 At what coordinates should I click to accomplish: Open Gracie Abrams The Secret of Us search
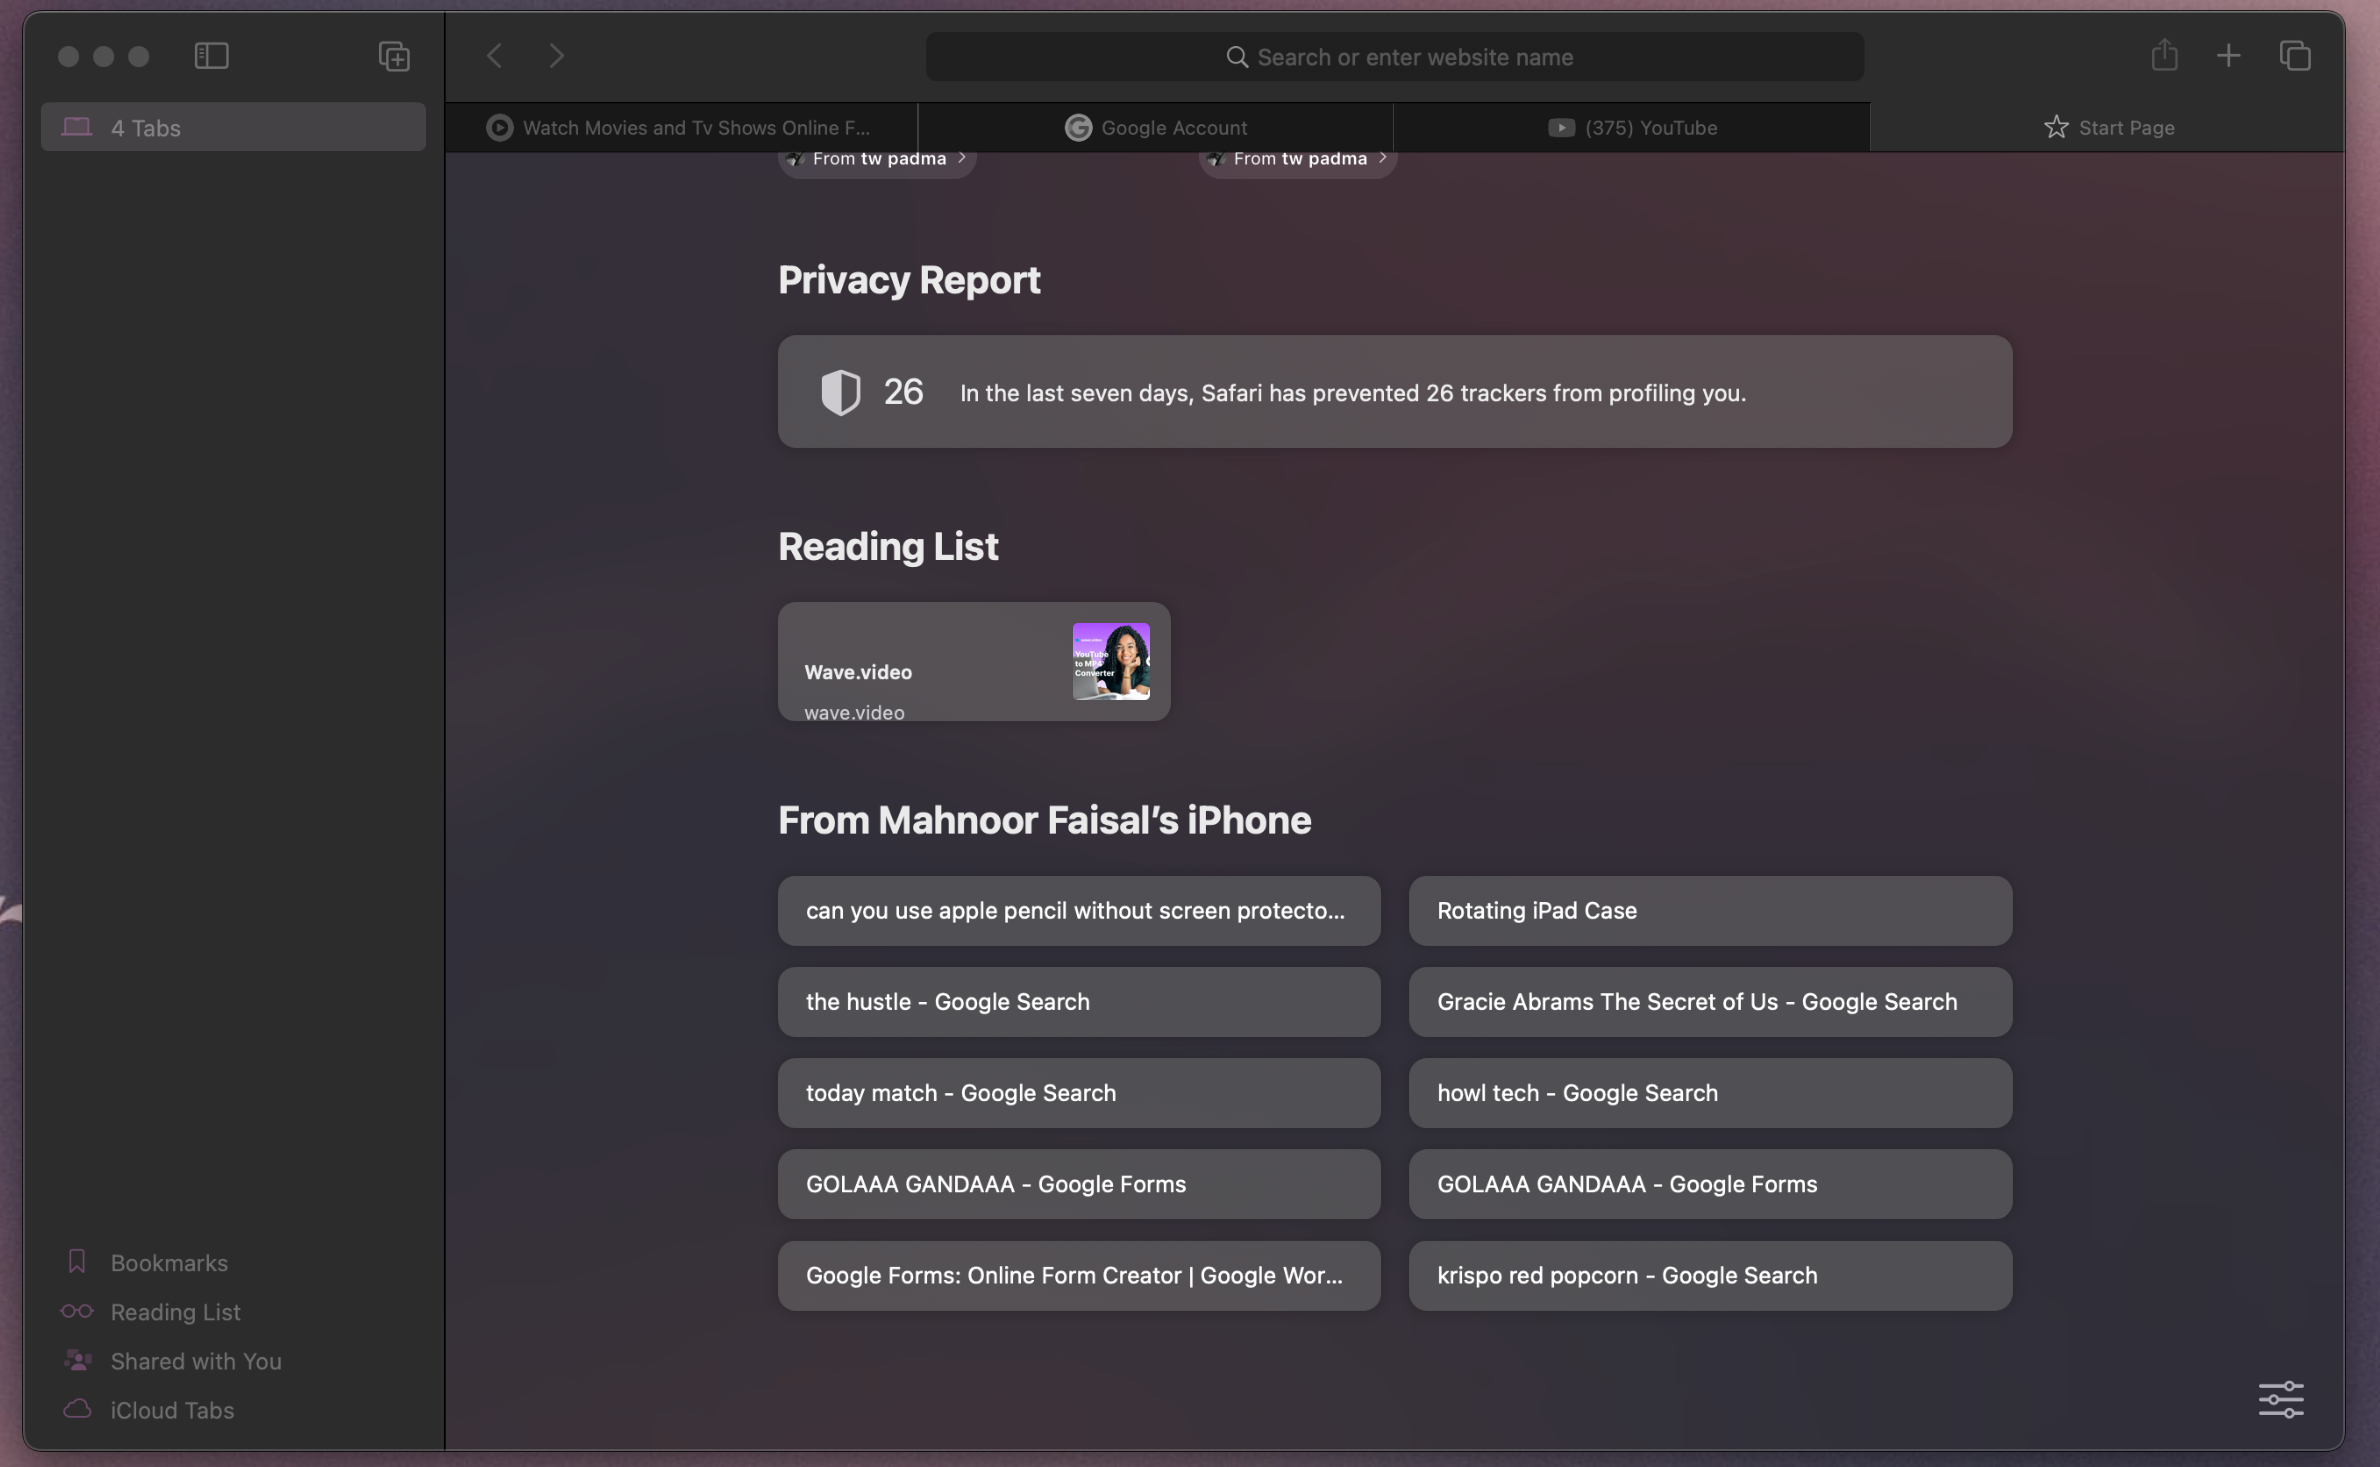[x=1710, y=1002]
